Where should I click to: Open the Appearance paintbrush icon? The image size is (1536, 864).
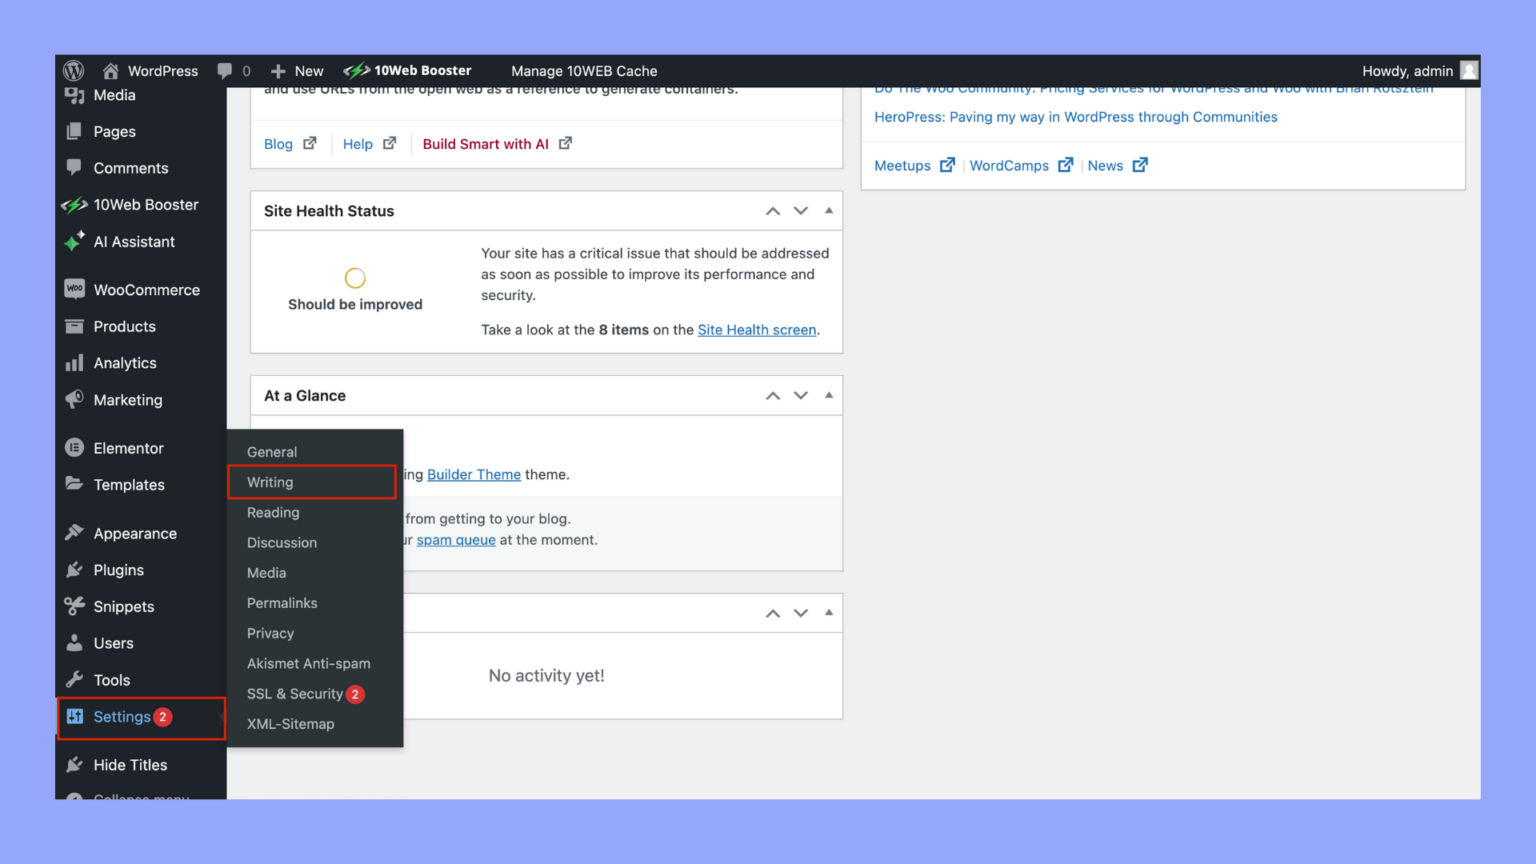point(75,533)
